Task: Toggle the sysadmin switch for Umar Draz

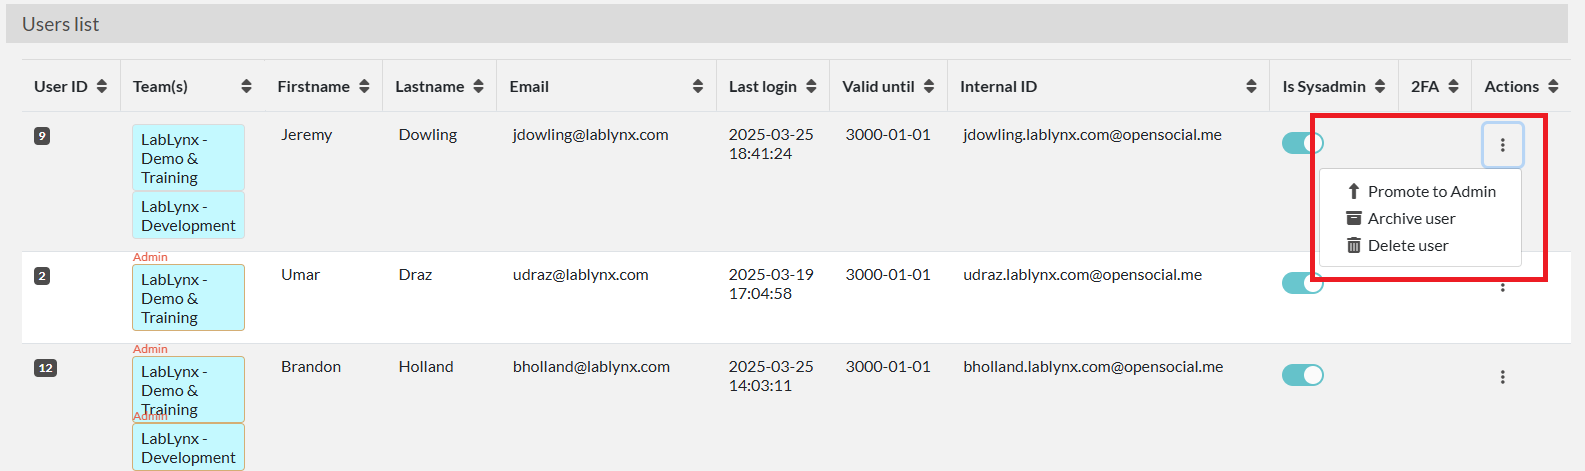Action: [x=1302, y=283]
